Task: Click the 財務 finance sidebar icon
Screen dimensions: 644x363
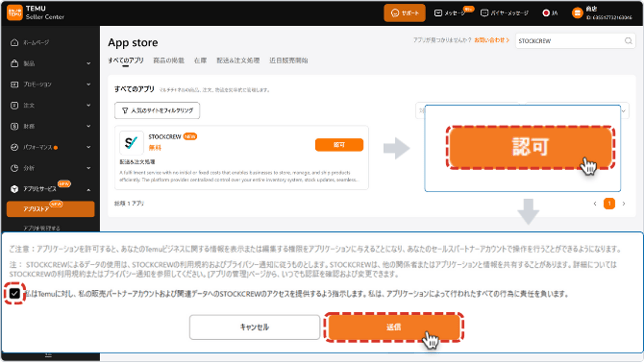Action: click(x=14, y=126)
